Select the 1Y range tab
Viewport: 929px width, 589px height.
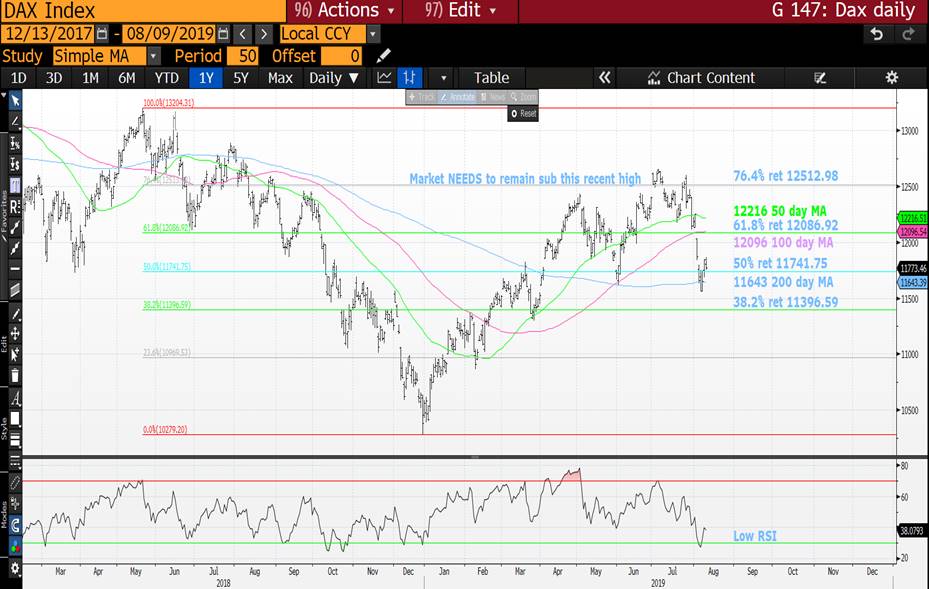pyautogui.click(x=206, y=78)
